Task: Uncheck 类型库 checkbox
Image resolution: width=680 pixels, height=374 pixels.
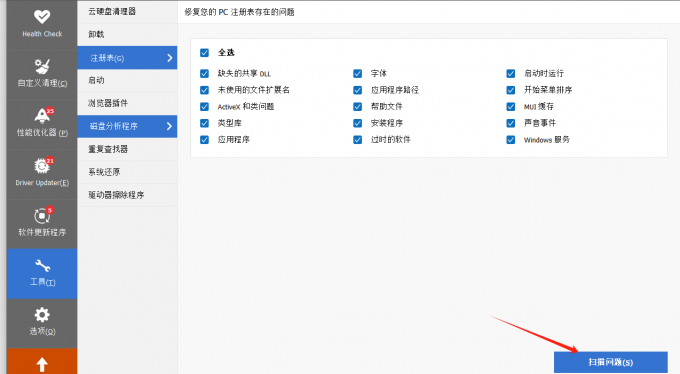Action: pos(204,123)
